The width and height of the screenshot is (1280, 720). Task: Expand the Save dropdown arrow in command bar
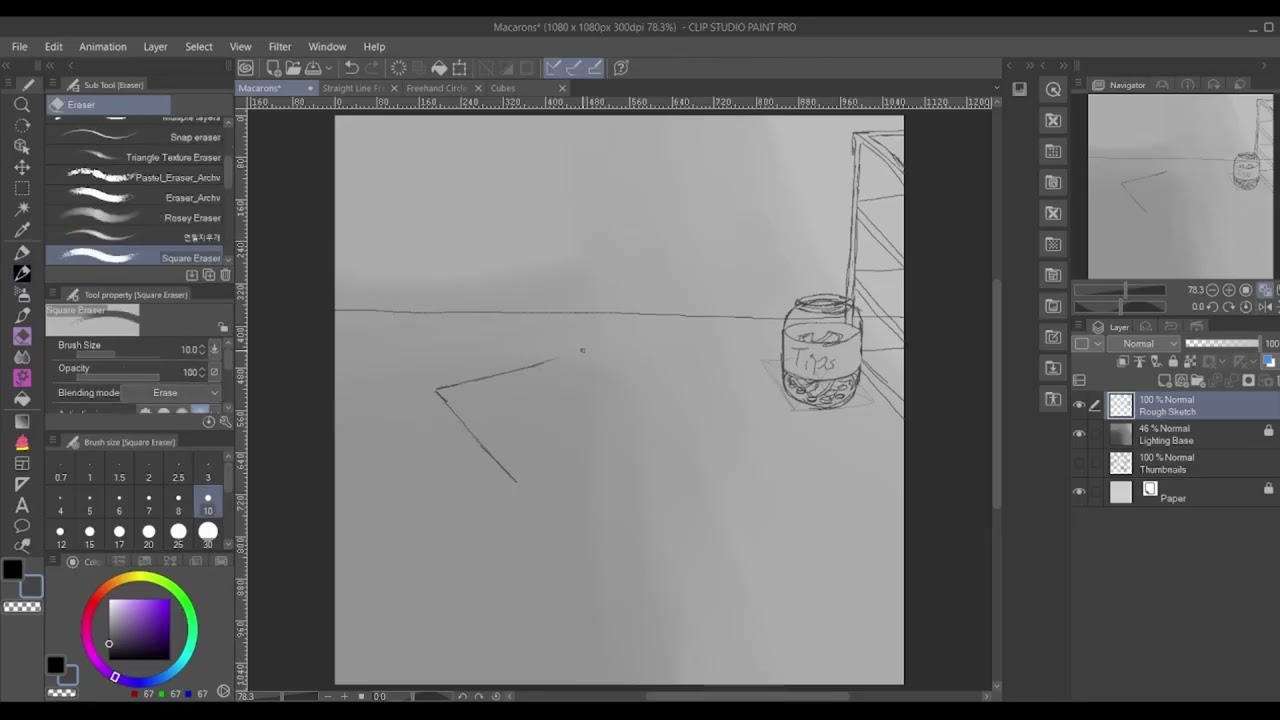[x=329, y=68]
